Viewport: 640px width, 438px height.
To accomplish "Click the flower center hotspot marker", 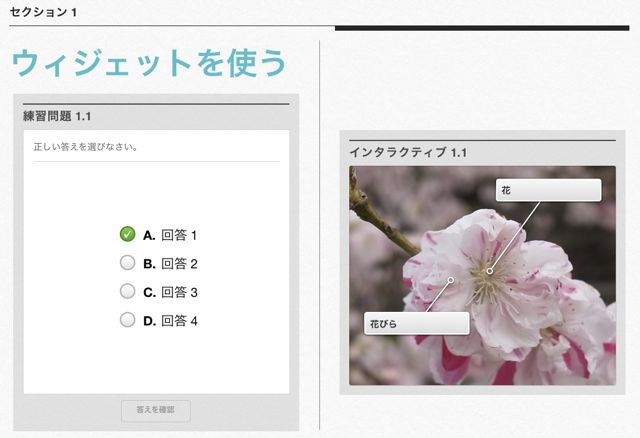I will click(489, 271).
